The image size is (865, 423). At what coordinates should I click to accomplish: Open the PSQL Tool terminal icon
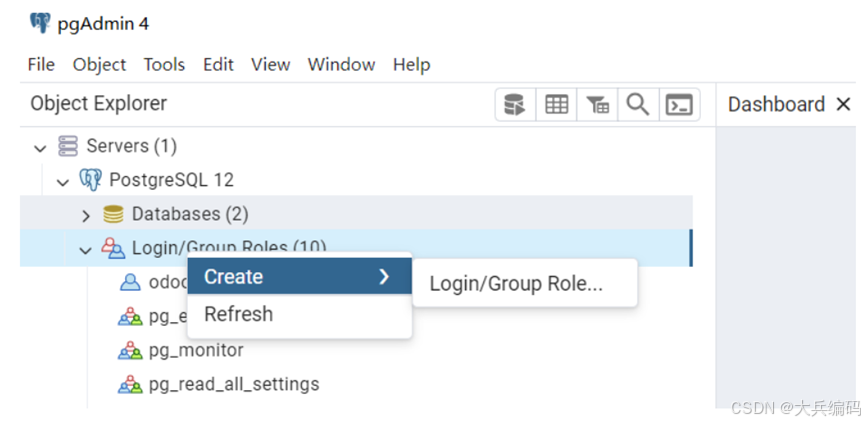(x=679, y=104)
